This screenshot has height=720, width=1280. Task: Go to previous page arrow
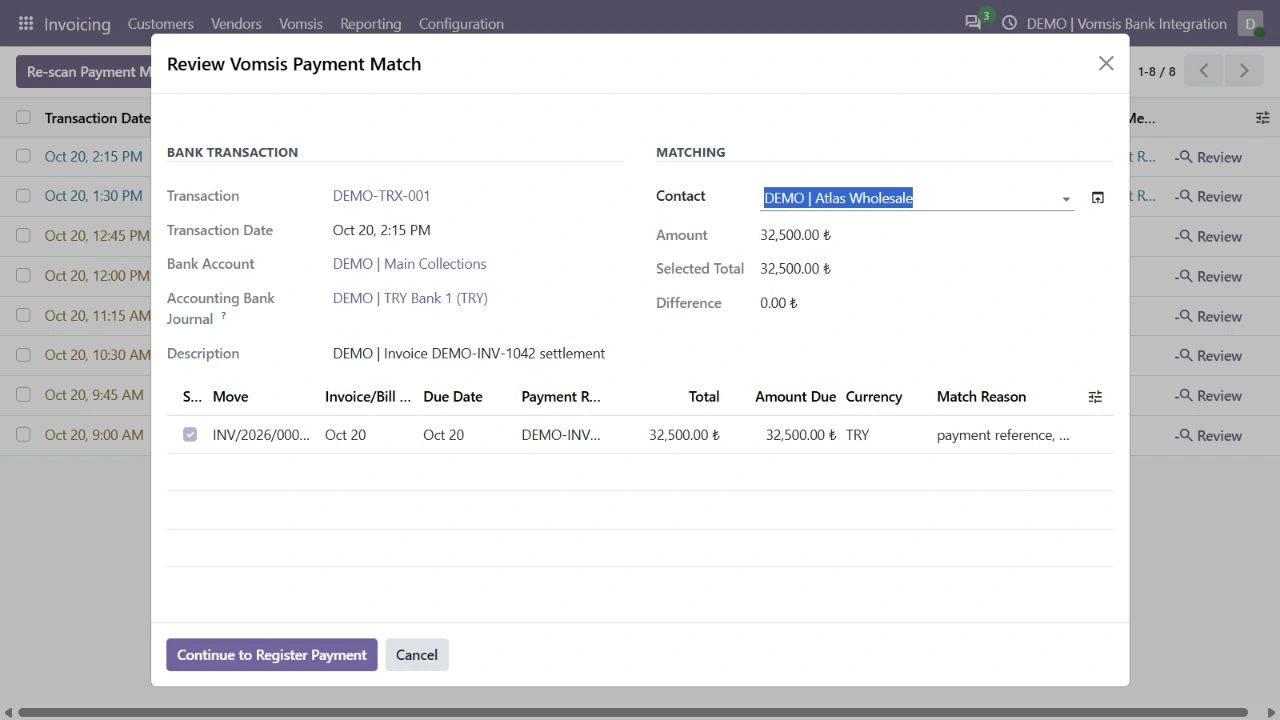(x=1204, y=71)
